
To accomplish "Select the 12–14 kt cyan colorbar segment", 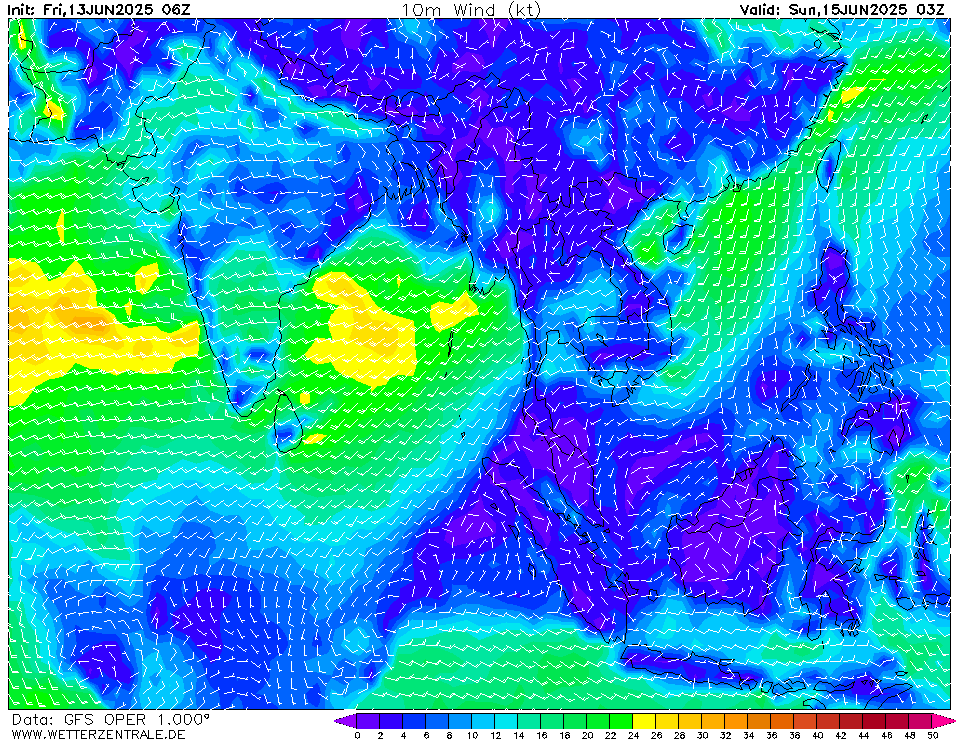I will click(x=506, y=721).
